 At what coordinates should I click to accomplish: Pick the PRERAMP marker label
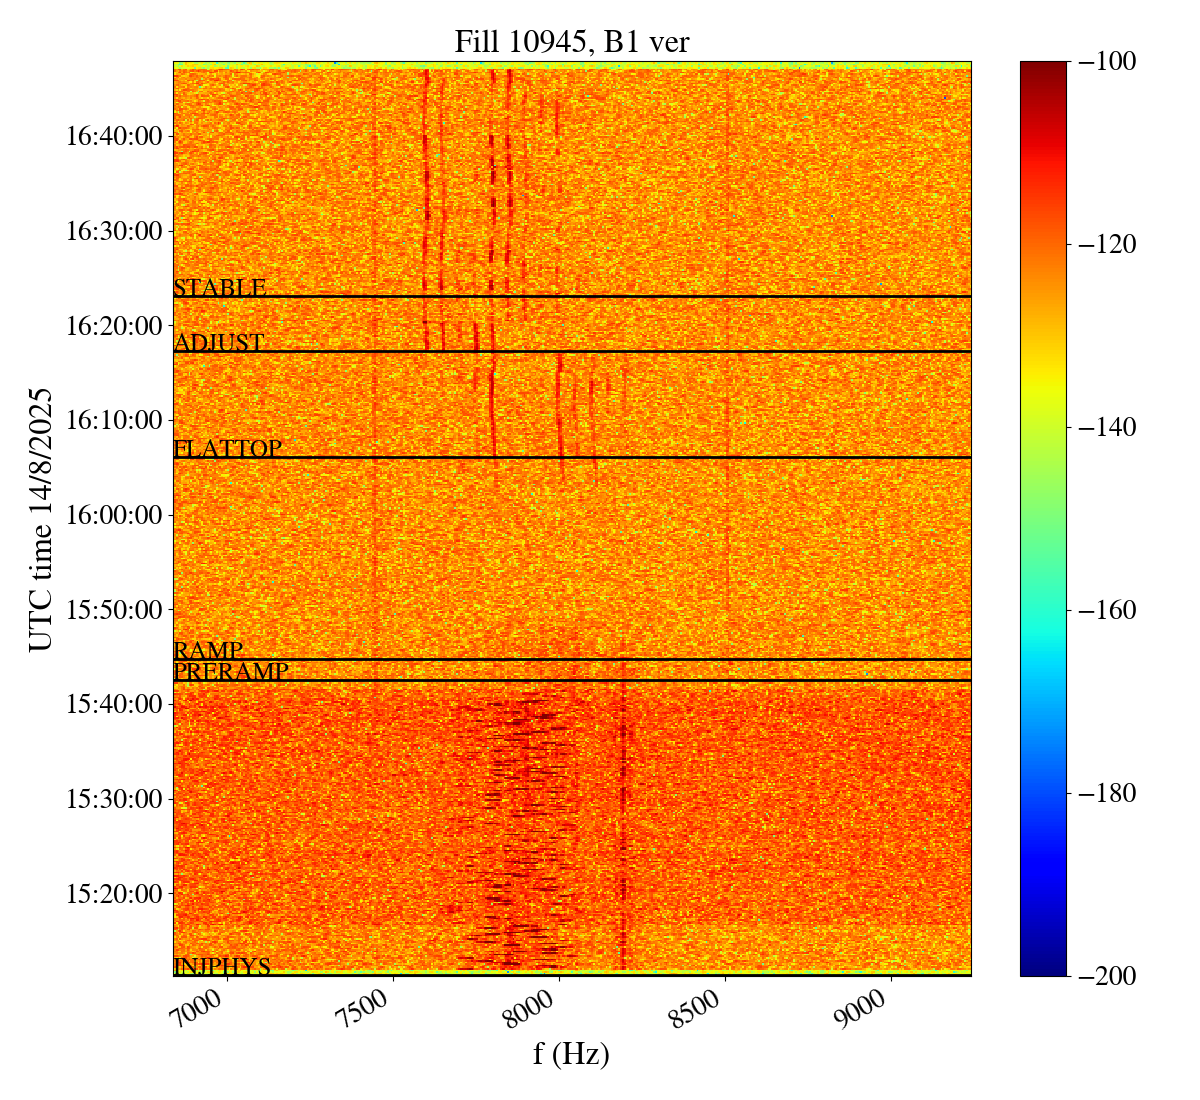click(x=231, y=672)
